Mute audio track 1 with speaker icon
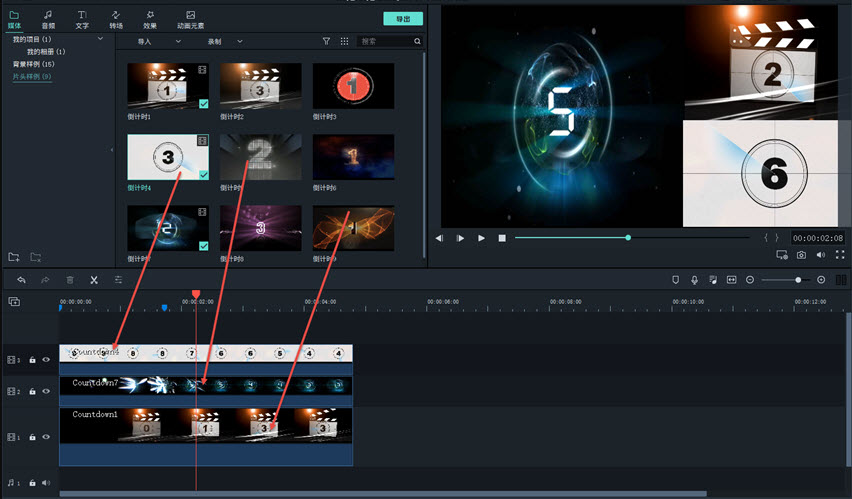Screen dimensions: 852x499 pos(46,483)
